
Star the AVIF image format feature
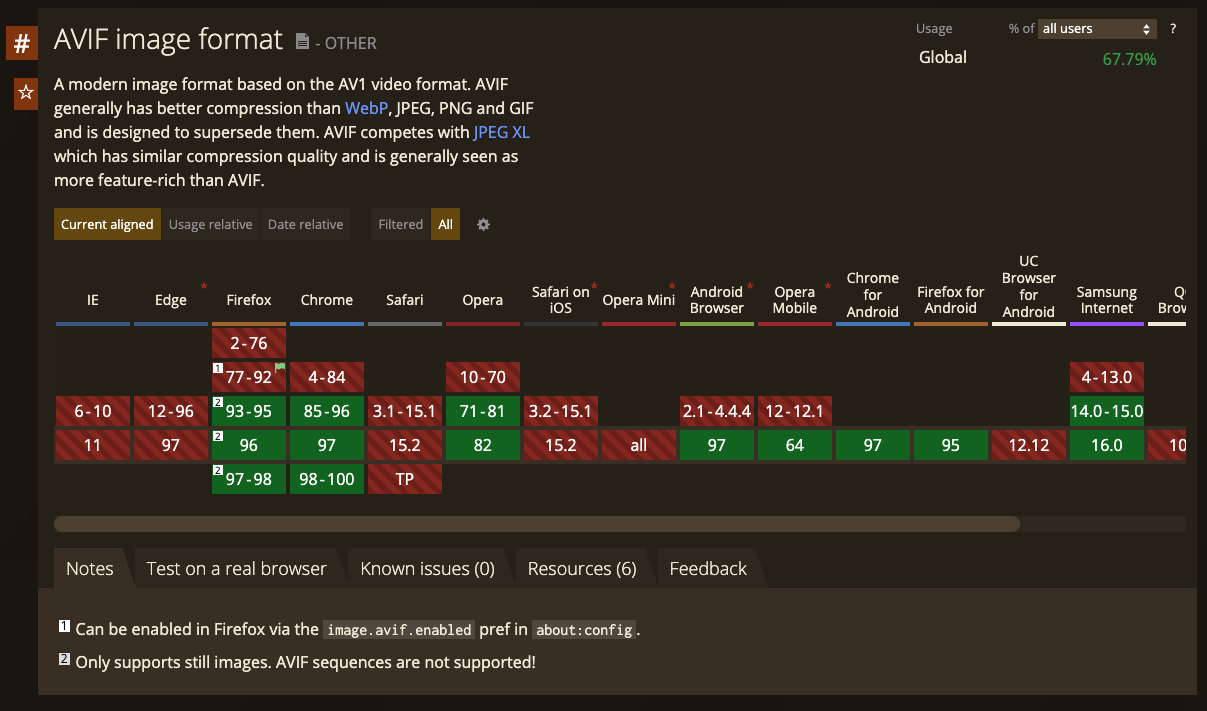point(25,93)
